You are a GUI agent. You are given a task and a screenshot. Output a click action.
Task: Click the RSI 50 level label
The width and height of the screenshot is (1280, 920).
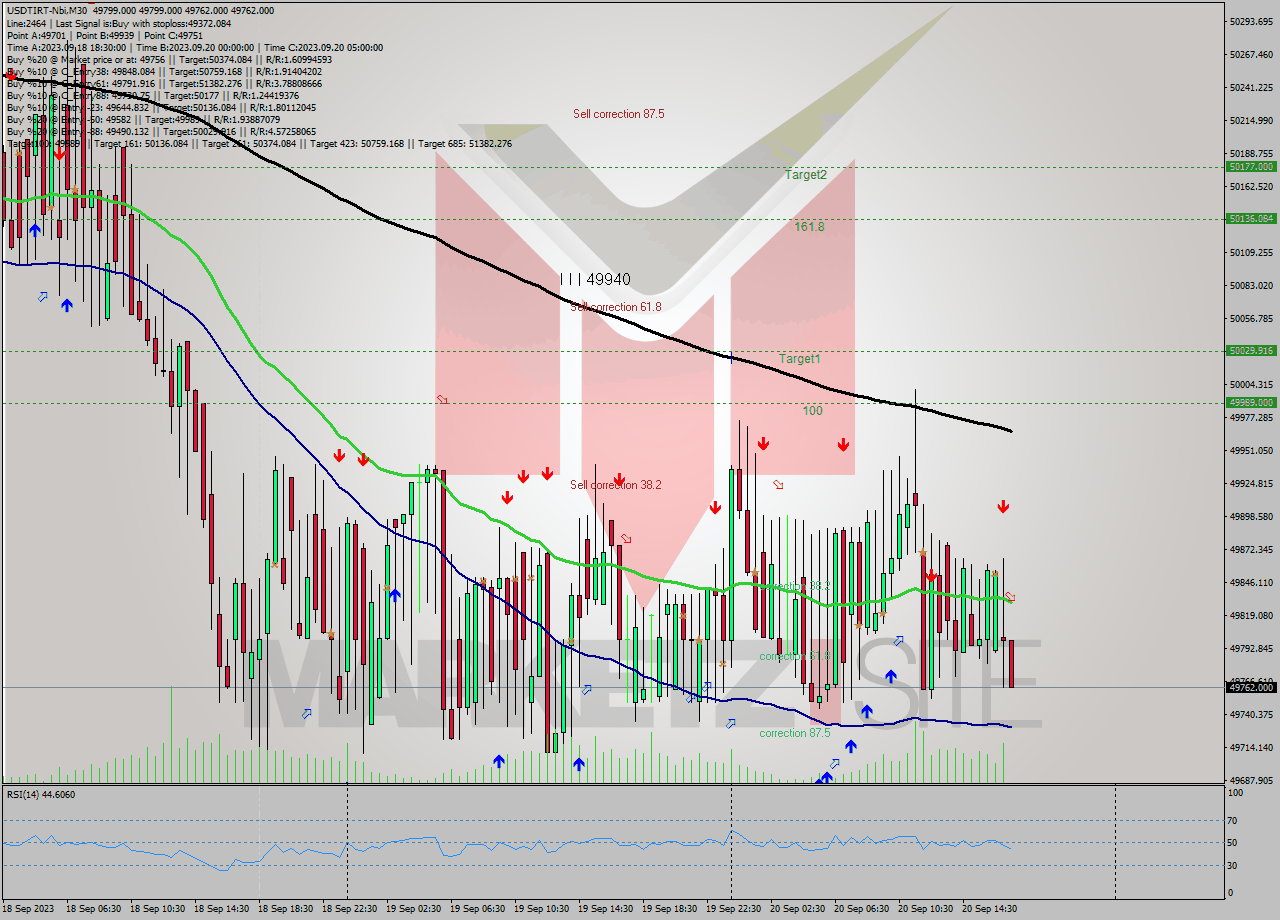pos(1233,842)
